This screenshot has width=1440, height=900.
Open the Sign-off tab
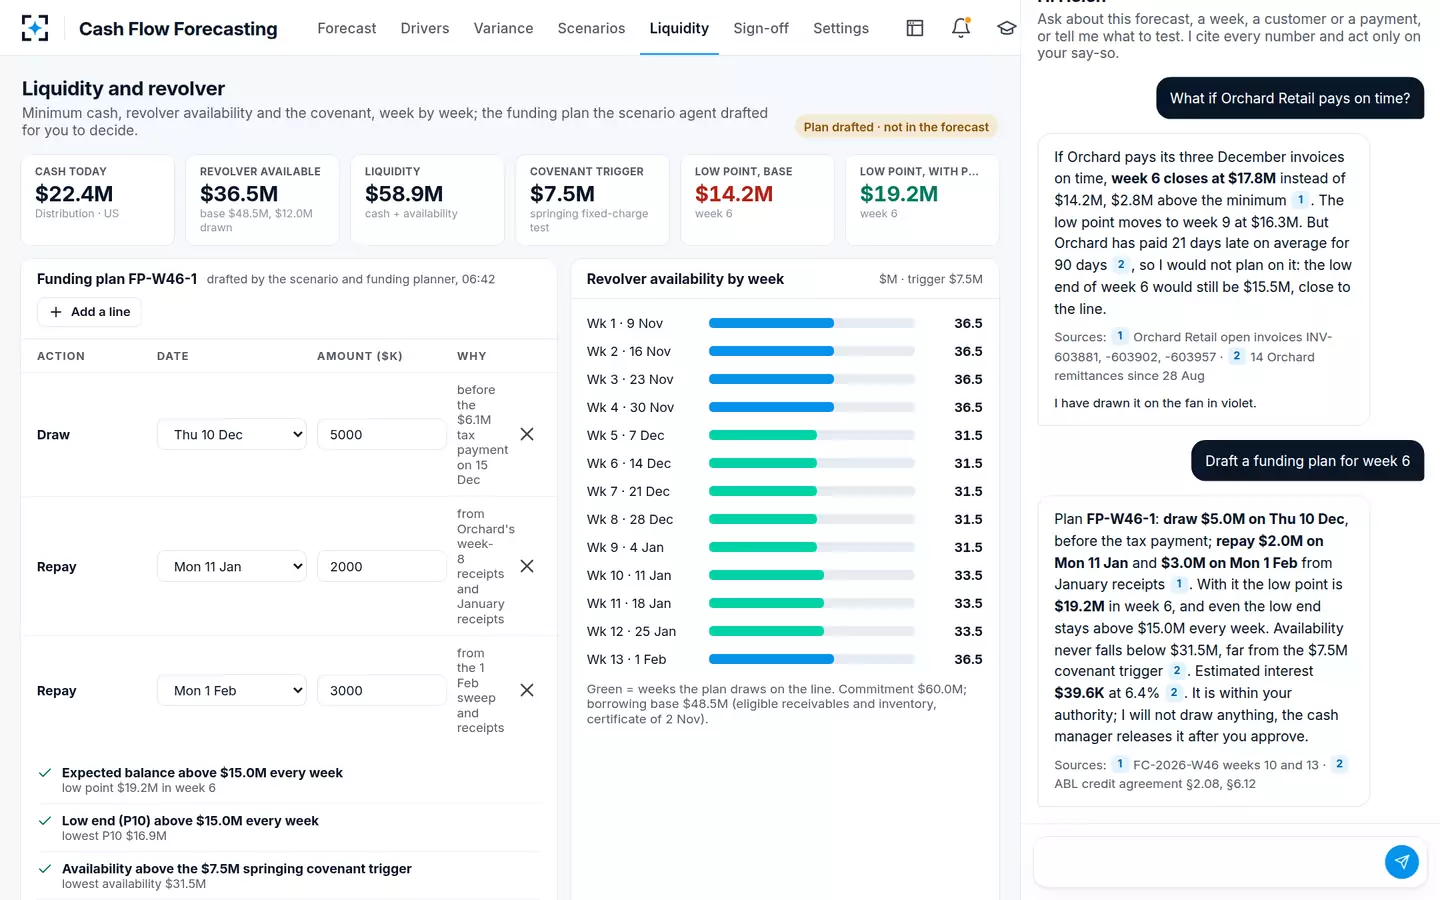pos(761,28)
